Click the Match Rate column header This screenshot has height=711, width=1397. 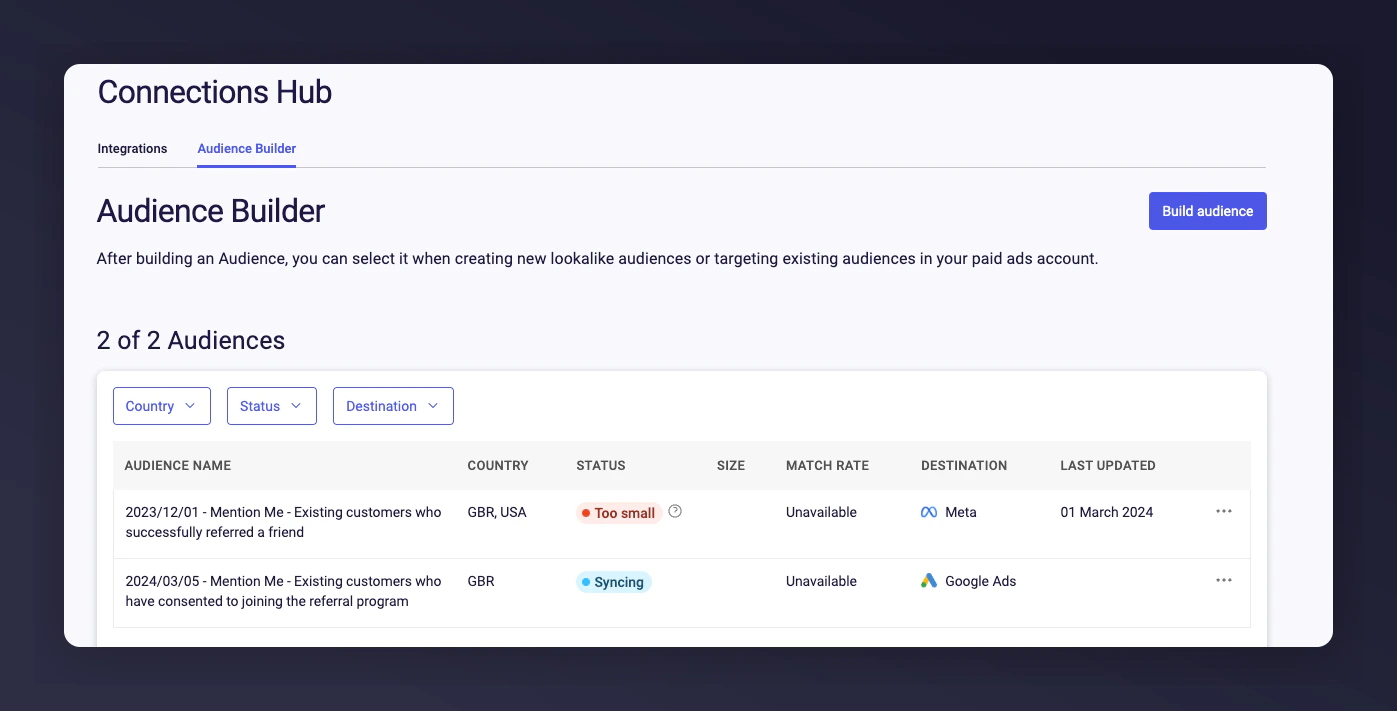pos(827,466)
